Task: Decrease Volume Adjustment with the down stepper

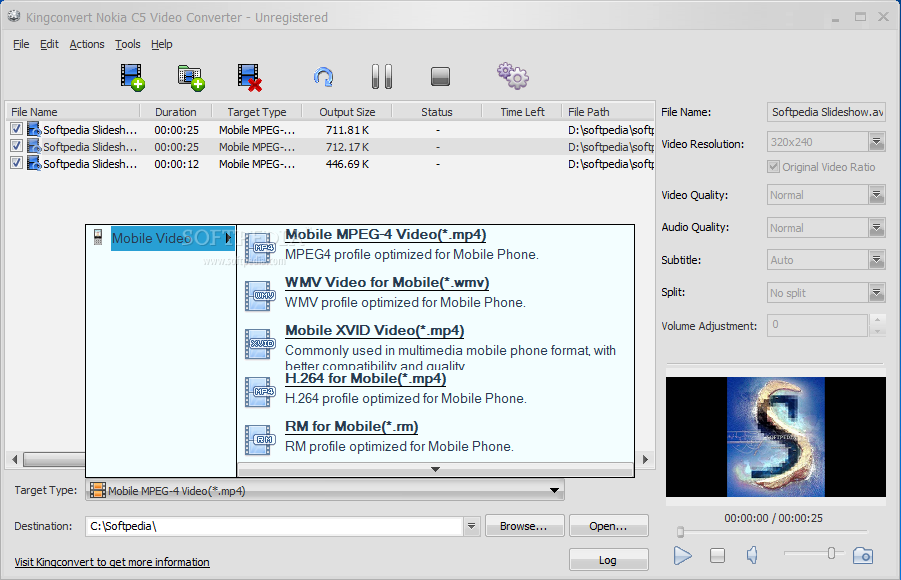Action: pyautogui.click(x=877, y=331)
